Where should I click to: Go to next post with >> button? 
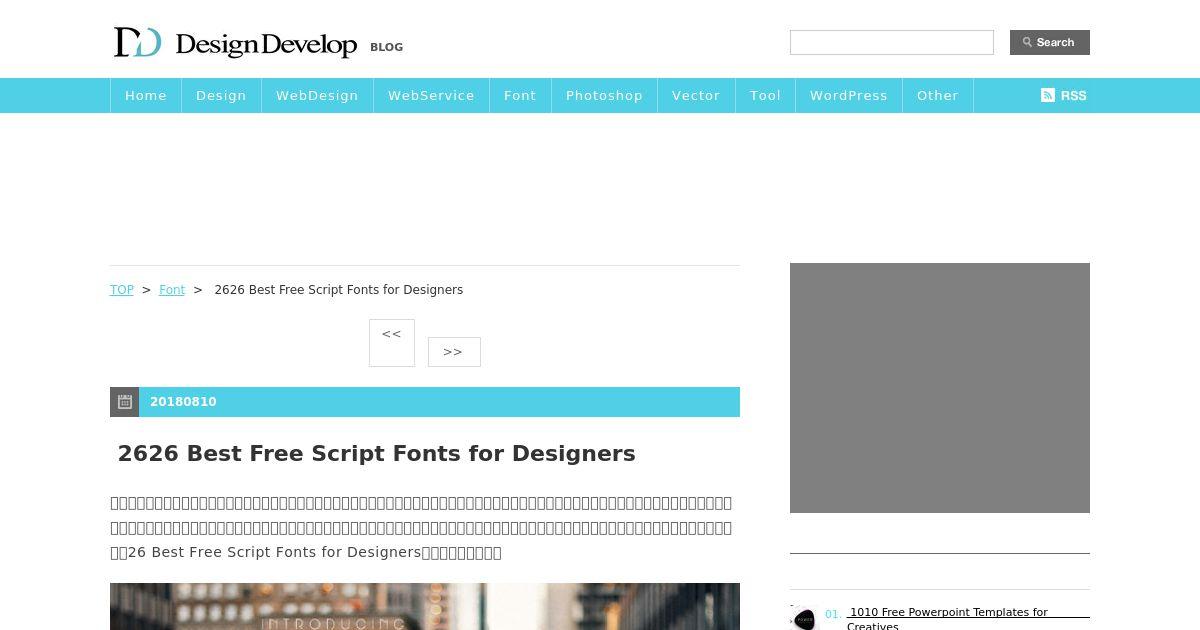454,352
